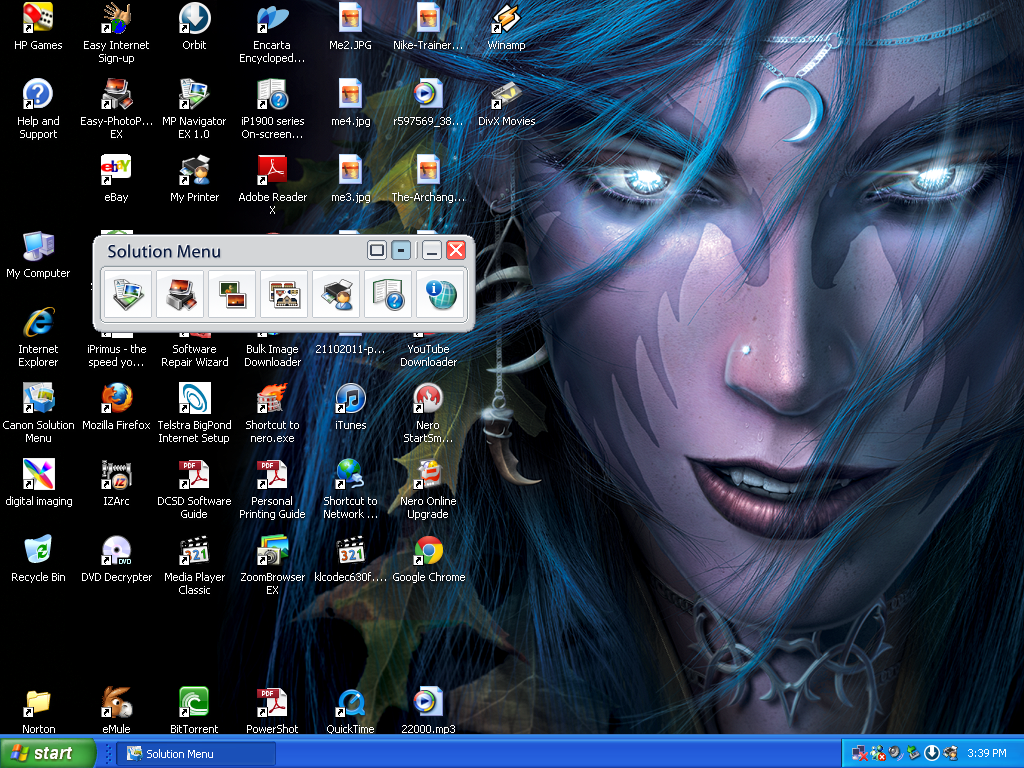The width and height of the screenshot is (1024, 768).
Task: Launch iTunes desktop shortcut
Action: (x=351, y=406)
